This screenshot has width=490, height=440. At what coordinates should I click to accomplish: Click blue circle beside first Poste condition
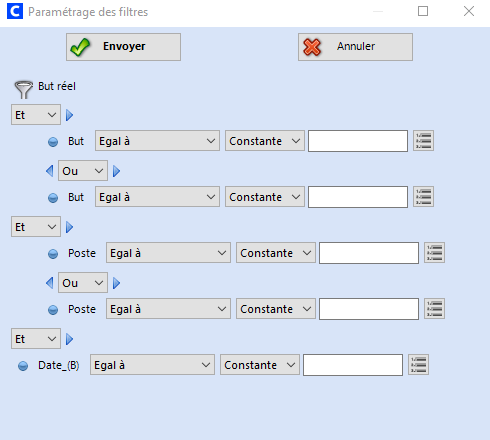[x=53, y=254]
